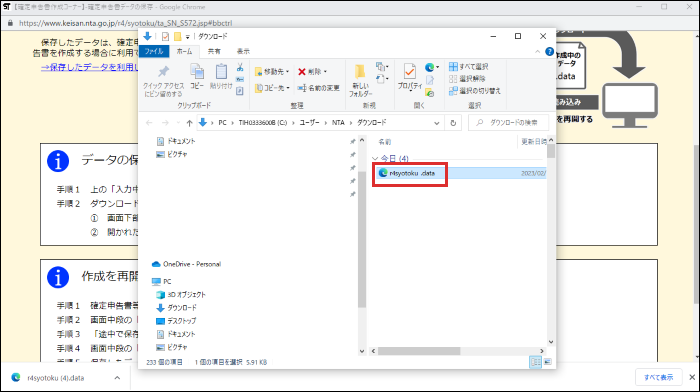Click the Forward arrow in Explorer navigation

pyautogui.click(x=165, y=123)
